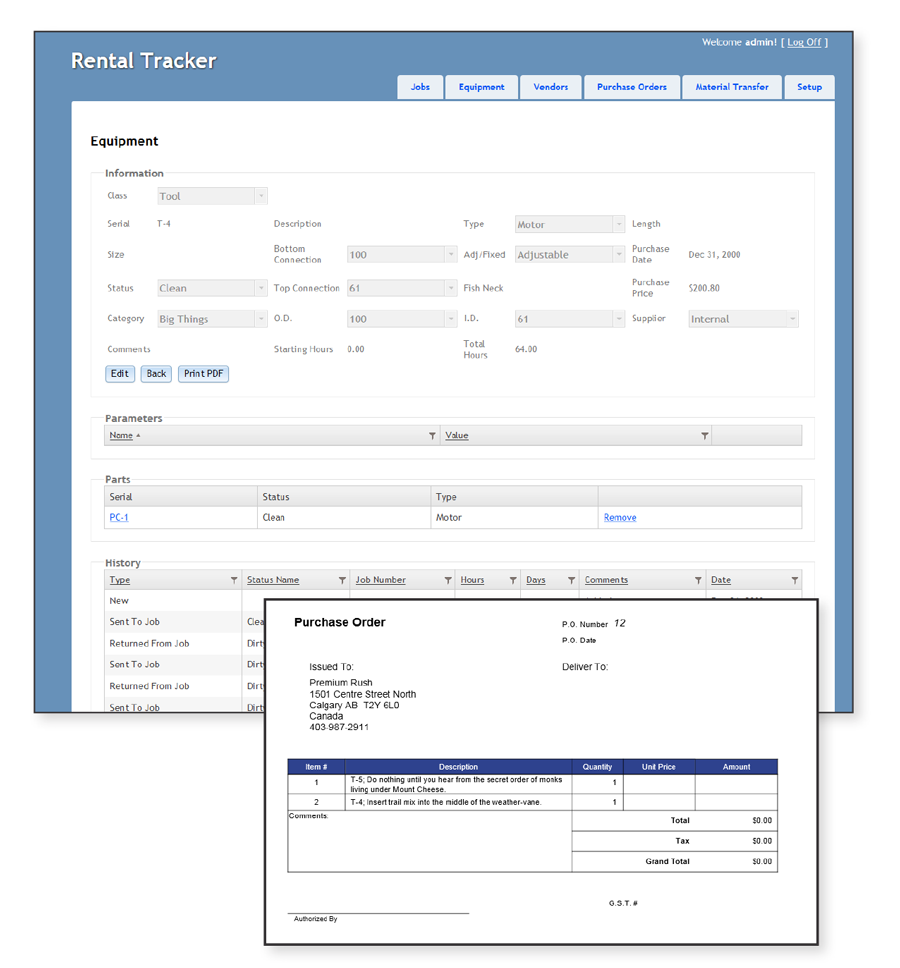
Task: Click the phone number 403-987-2911
Action: 339,727
